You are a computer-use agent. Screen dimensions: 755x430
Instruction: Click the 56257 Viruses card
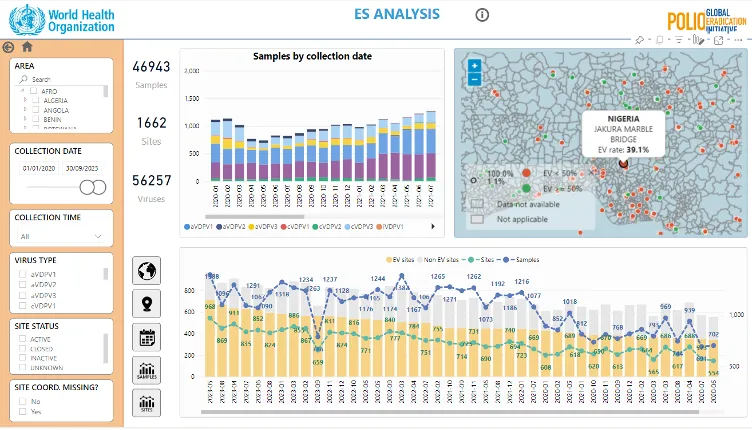[151, 188]
